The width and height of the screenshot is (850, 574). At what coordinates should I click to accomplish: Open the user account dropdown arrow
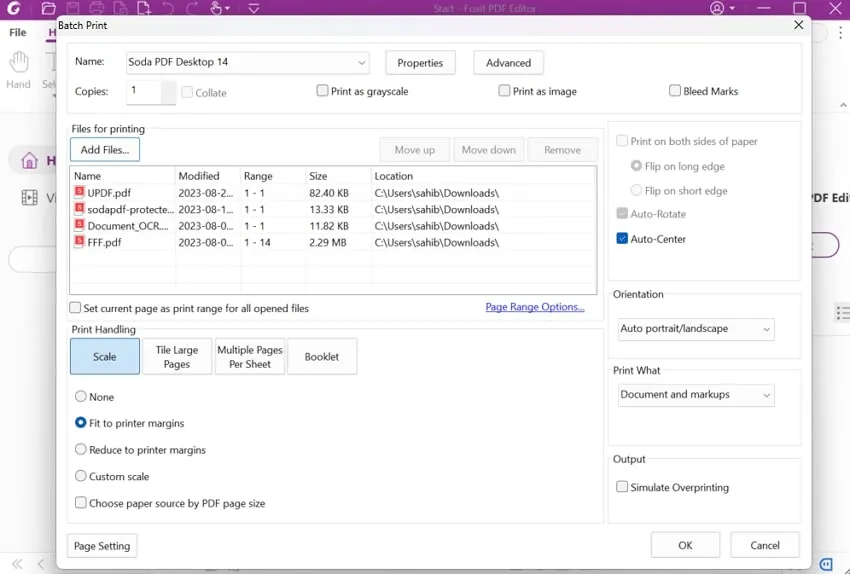pos(732,9)
